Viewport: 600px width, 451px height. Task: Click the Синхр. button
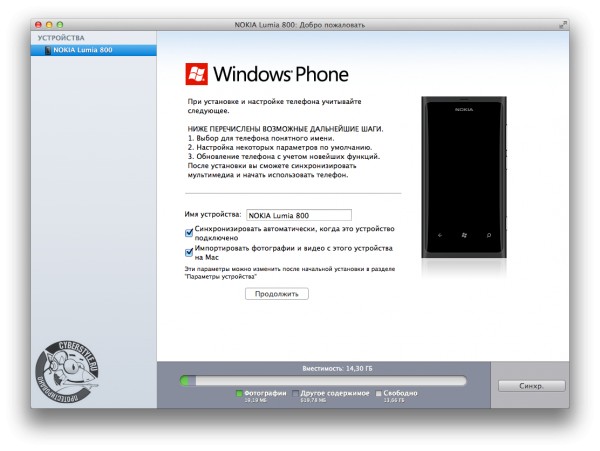(x=532, y=386)
